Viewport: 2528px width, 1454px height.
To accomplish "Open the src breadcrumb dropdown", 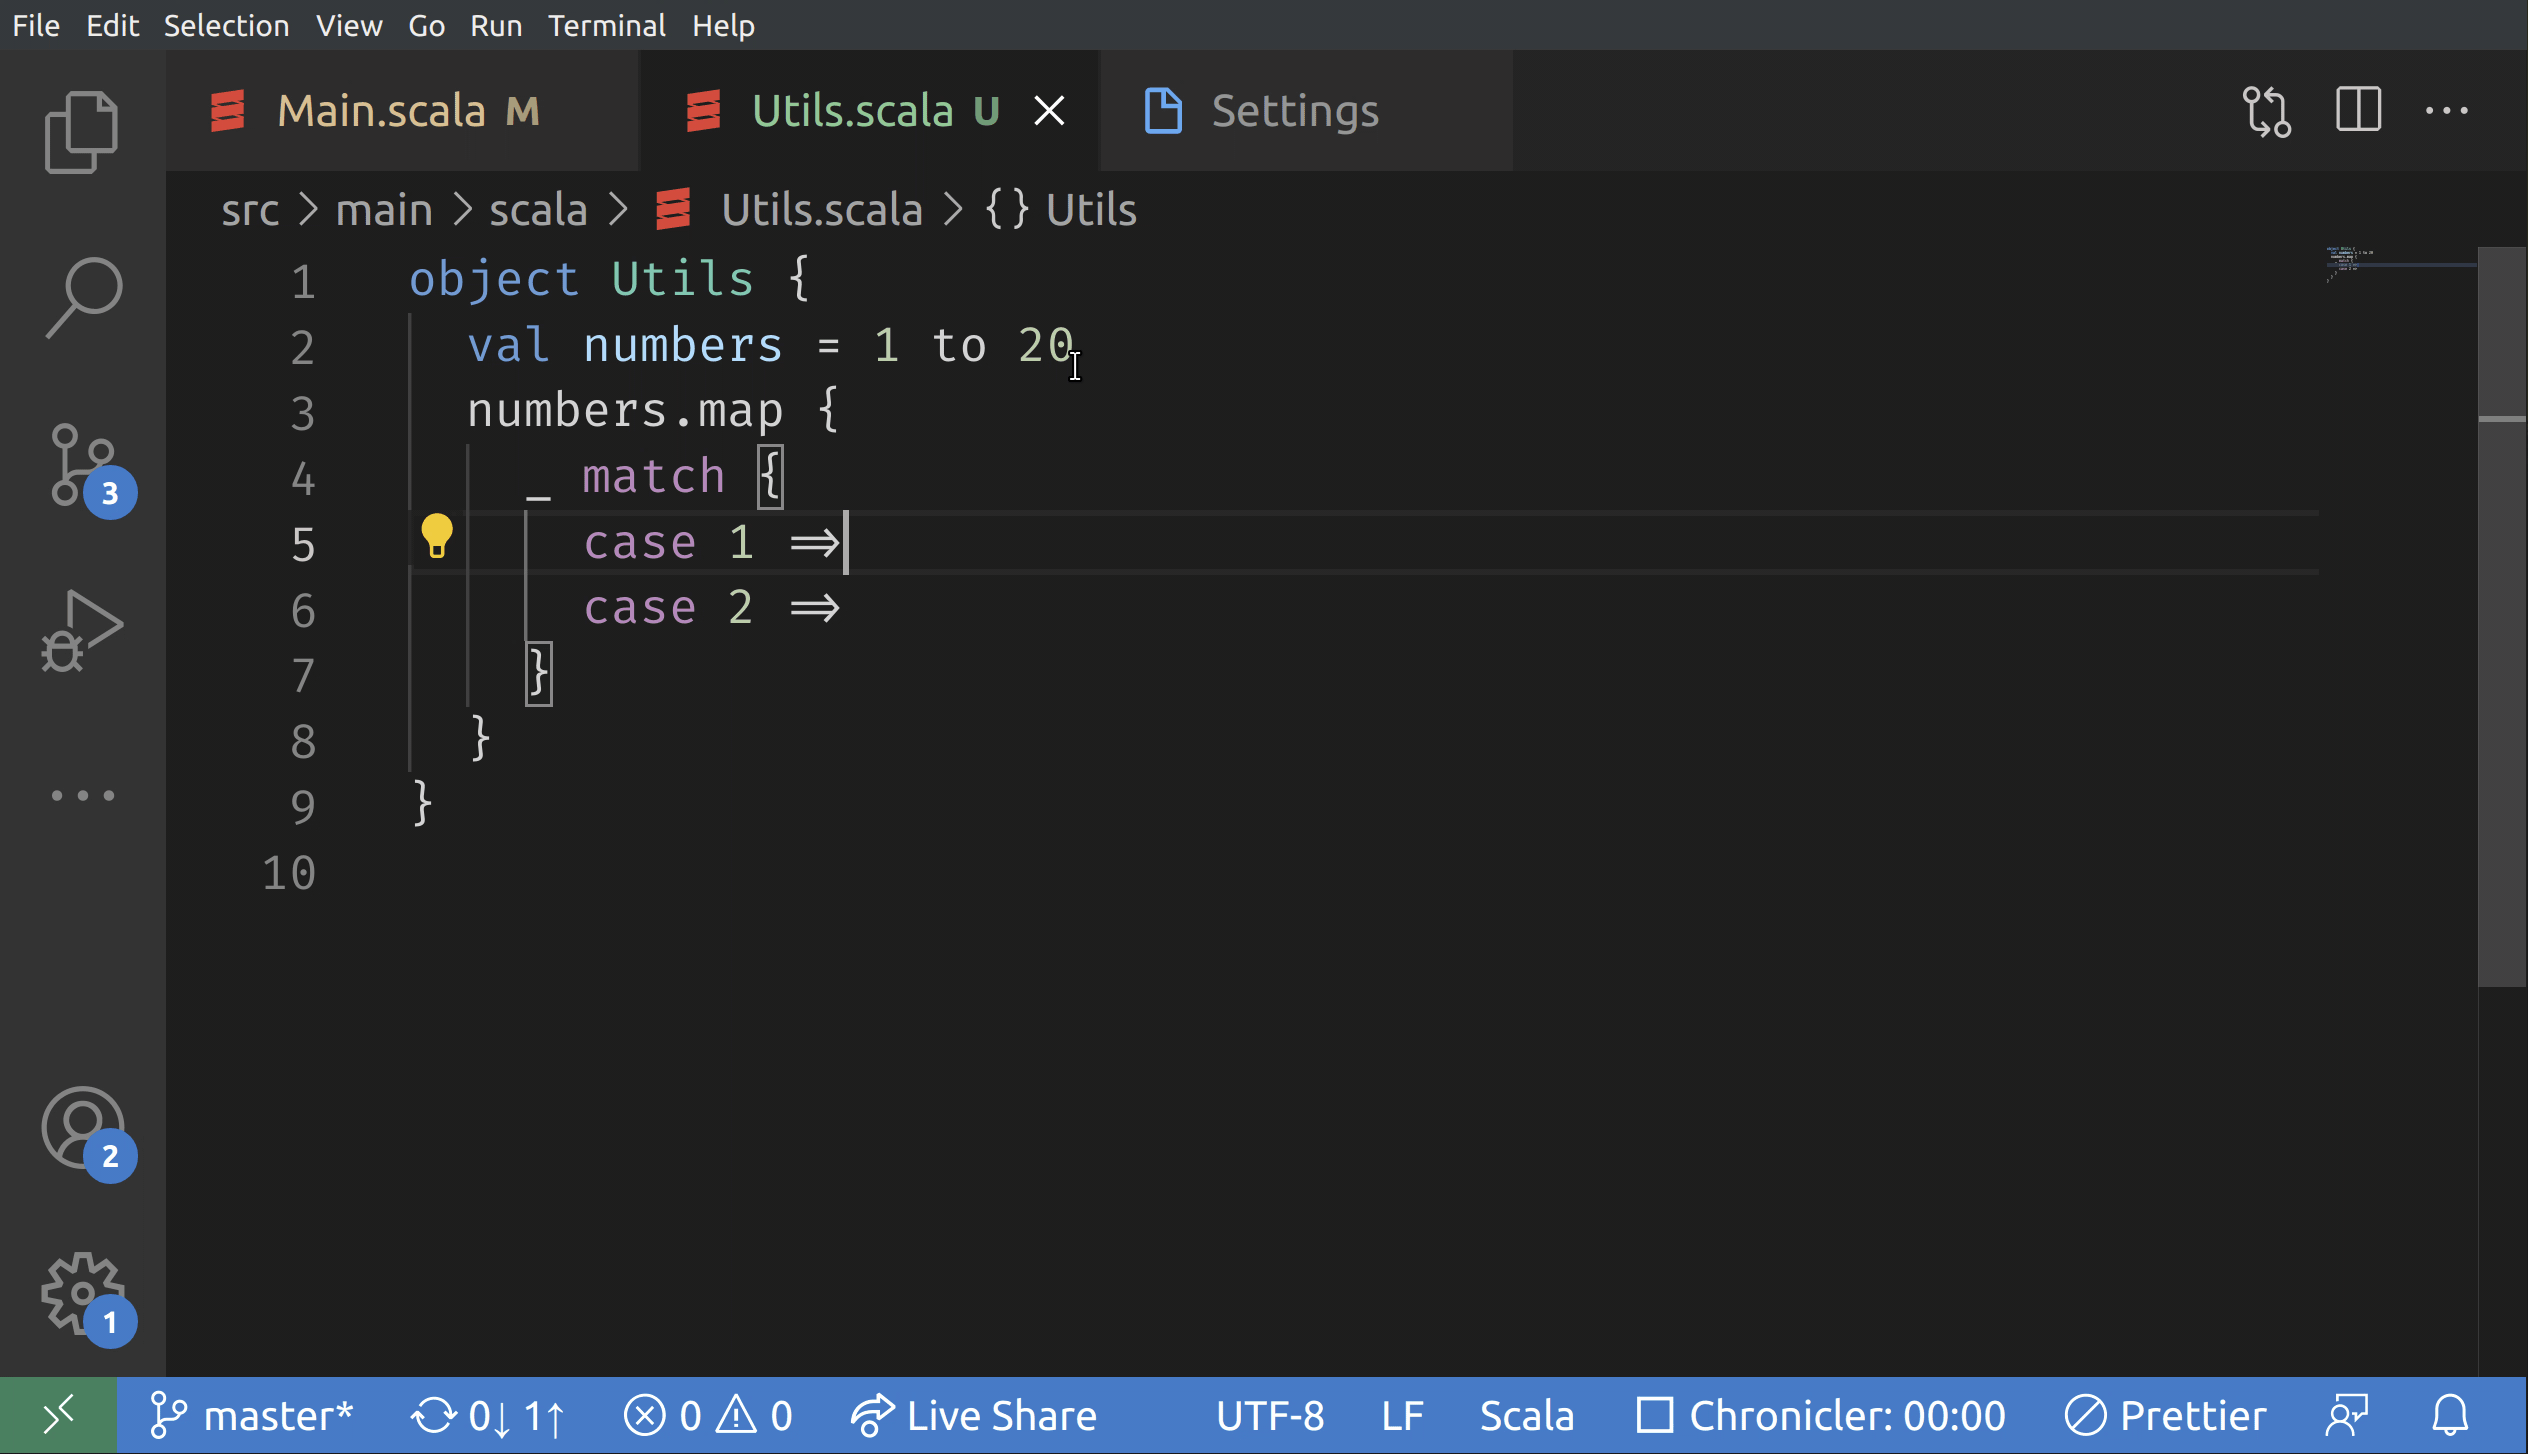I will [249, 209].
